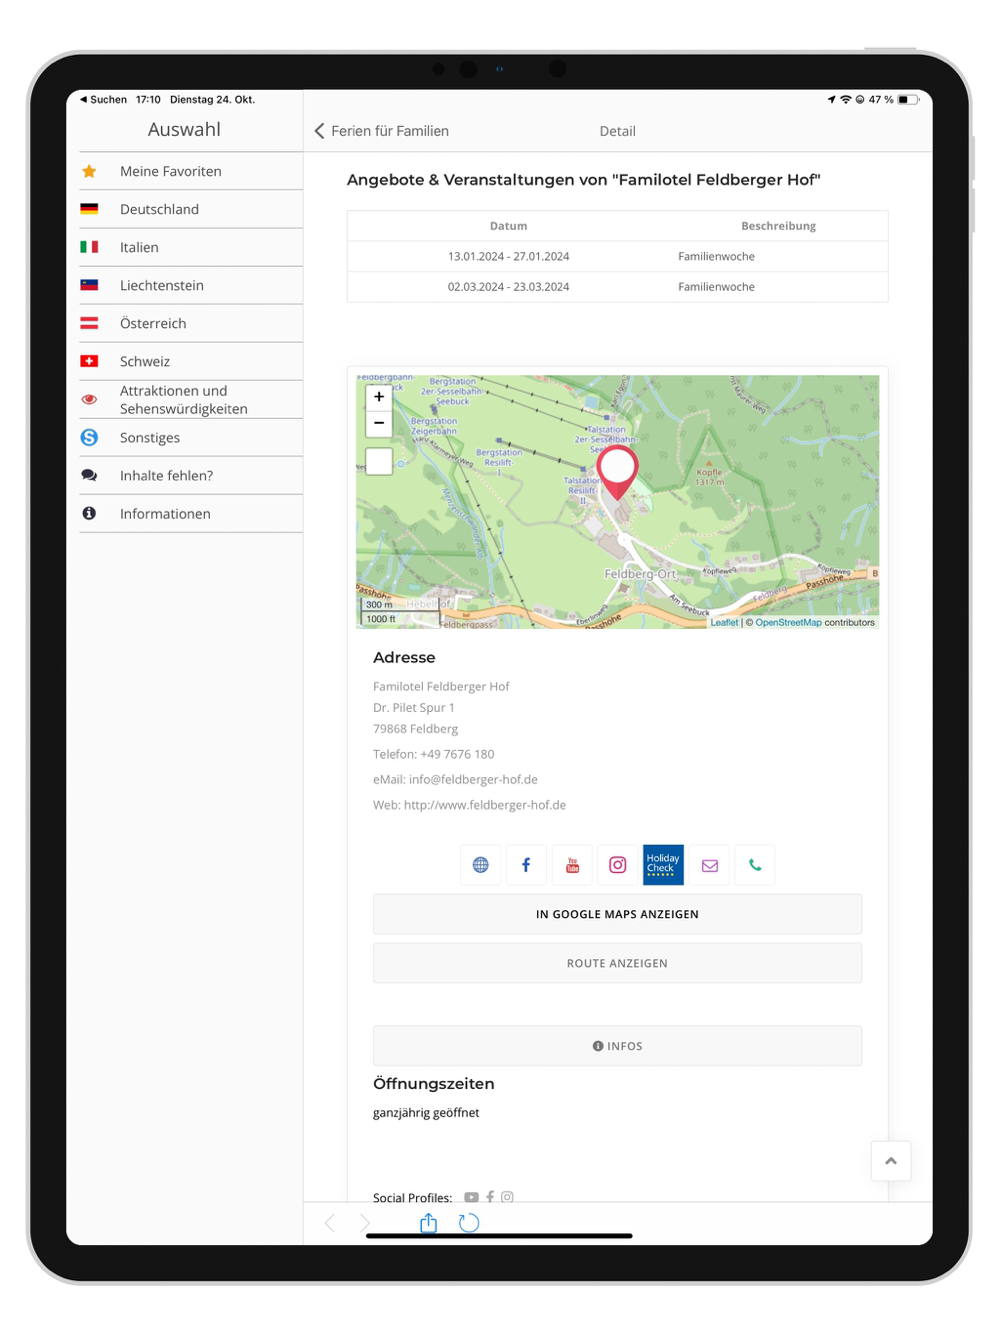Open Sonstiges in the sidebar
Image resolution: width=1000 pixels, height=1334 pixels.
pyautogui.click(x=191, y=438)
